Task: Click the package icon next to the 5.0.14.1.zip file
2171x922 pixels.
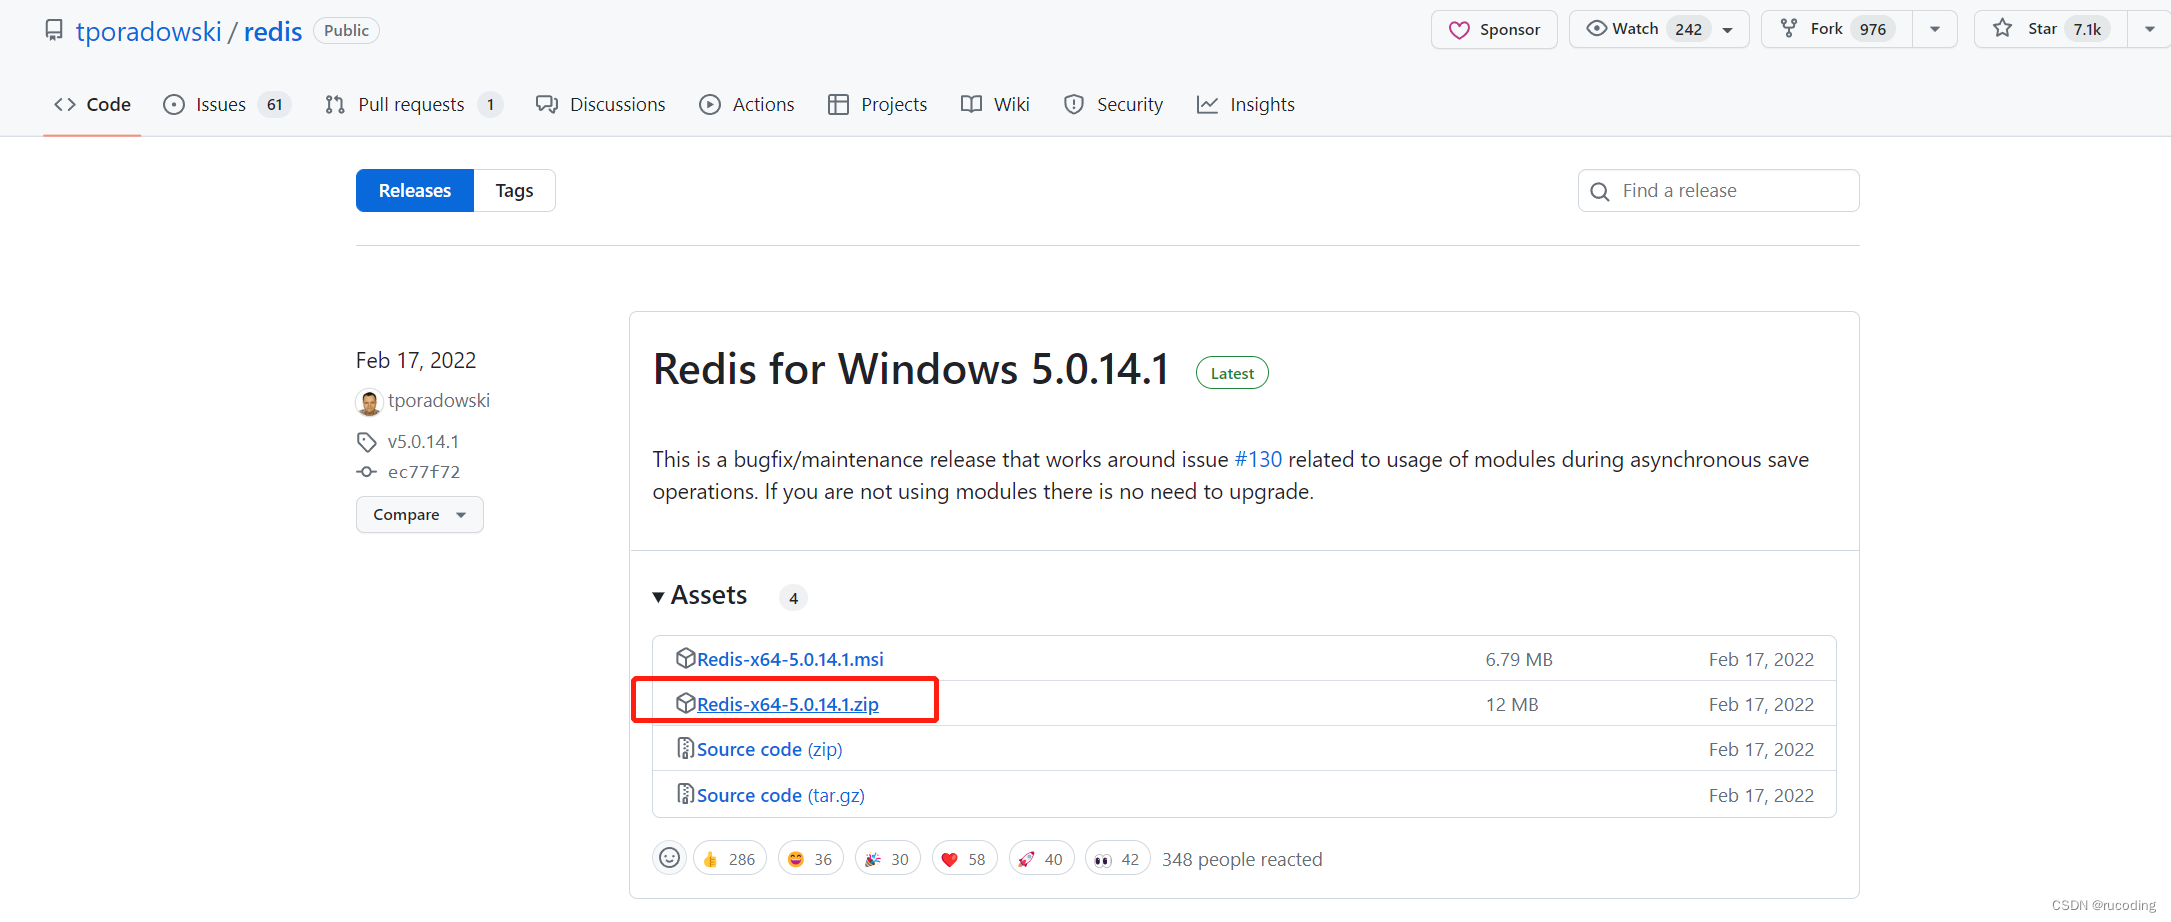Action: 685,703
